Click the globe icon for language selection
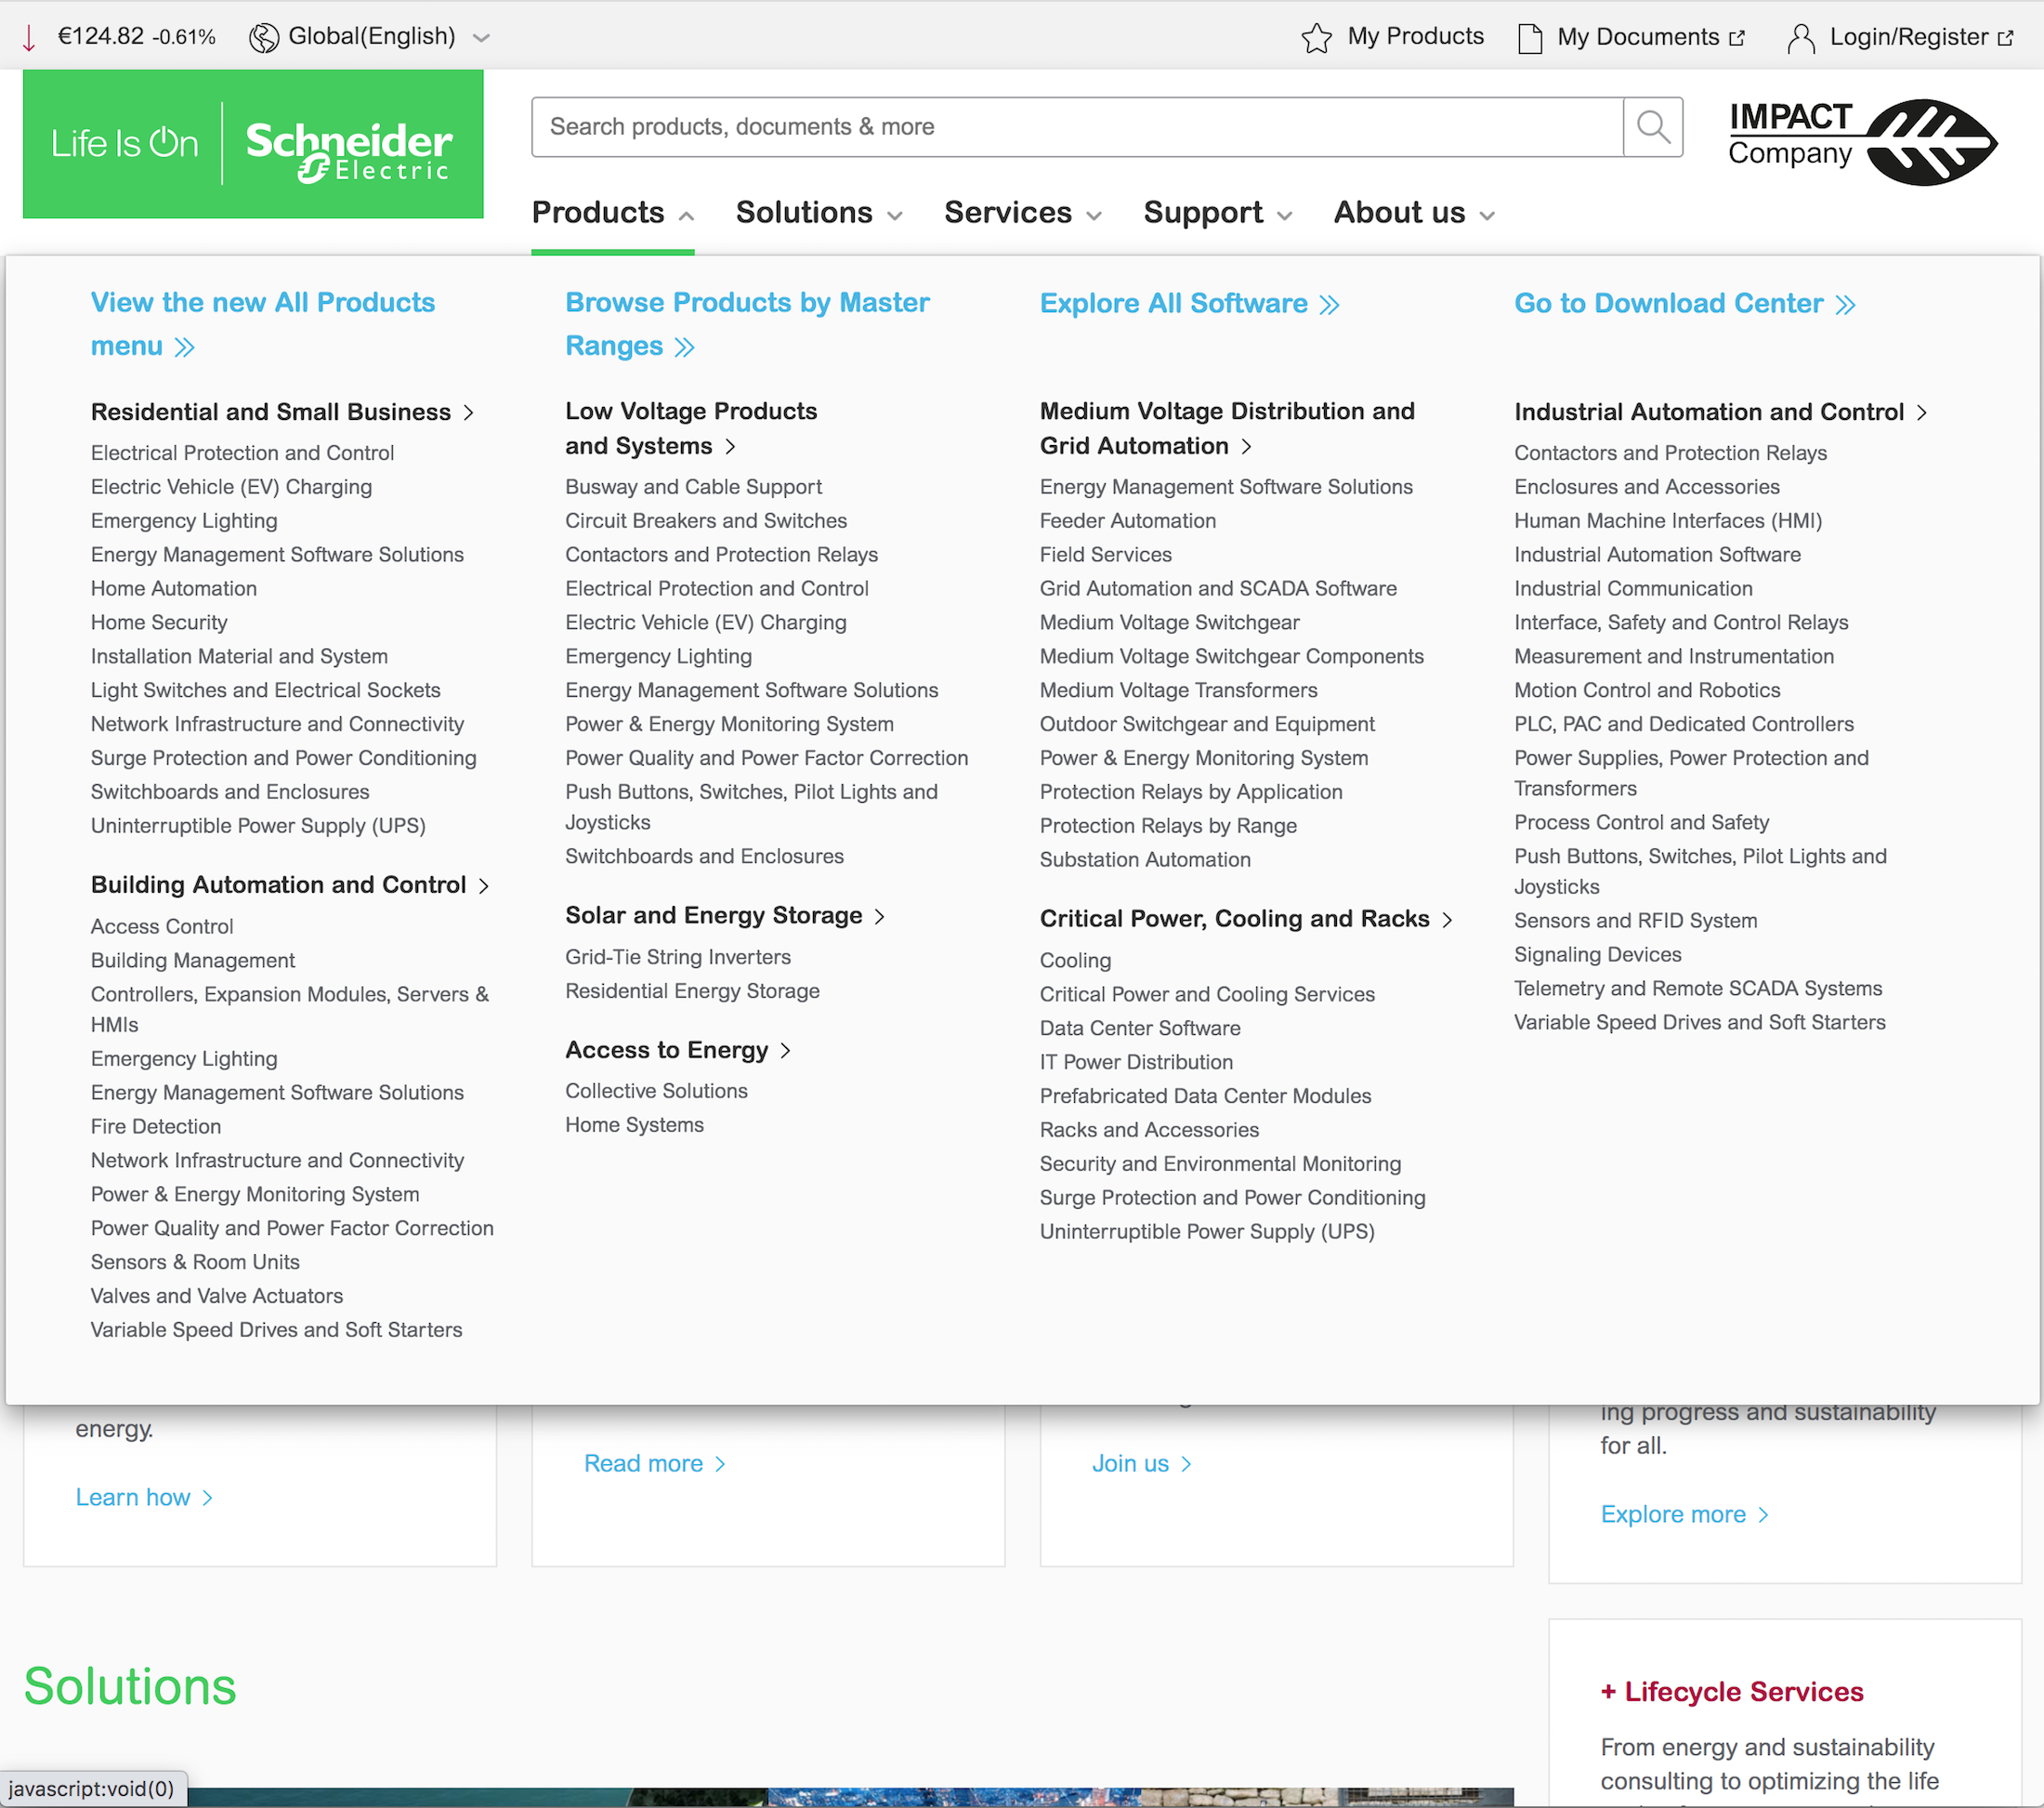Screen dimensions: 2044x1808 click(x=263, y=36)
